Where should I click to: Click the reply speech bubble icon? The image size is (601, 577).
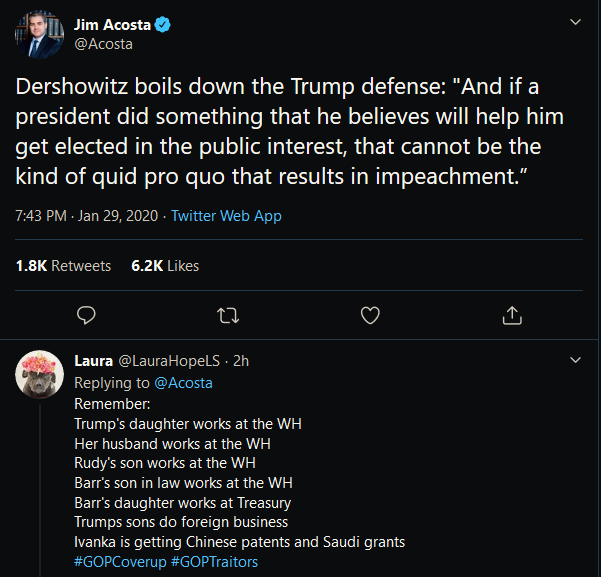pos(87,315)
